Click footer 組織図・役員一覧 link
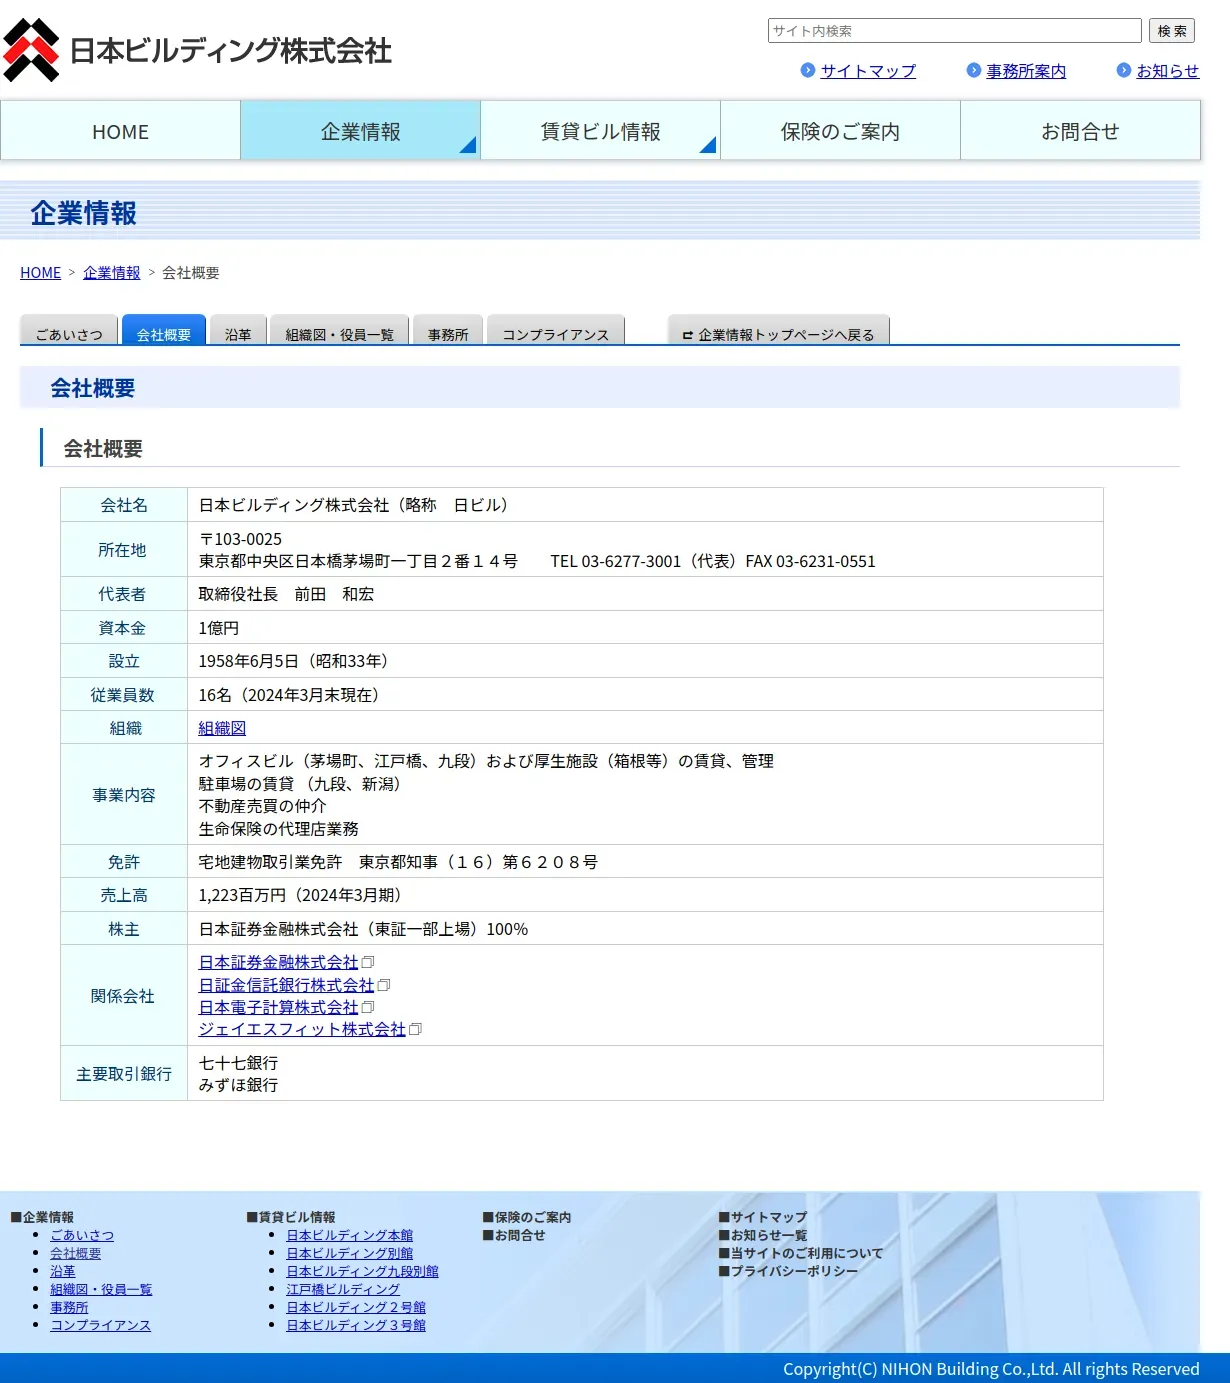The width and height of the screenshot is (1230, 1383). [x=101, y=1289]
